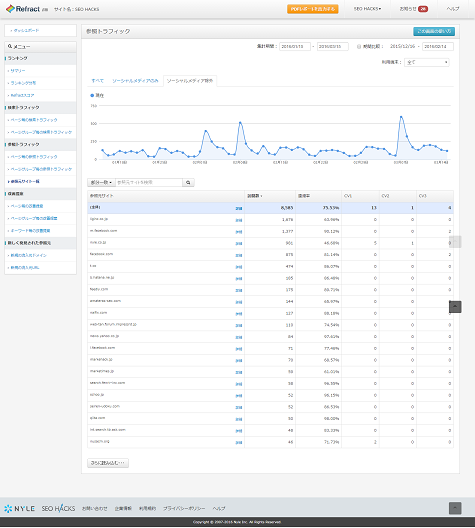Click the search magnifier button beside the filter field

(188, 183)
